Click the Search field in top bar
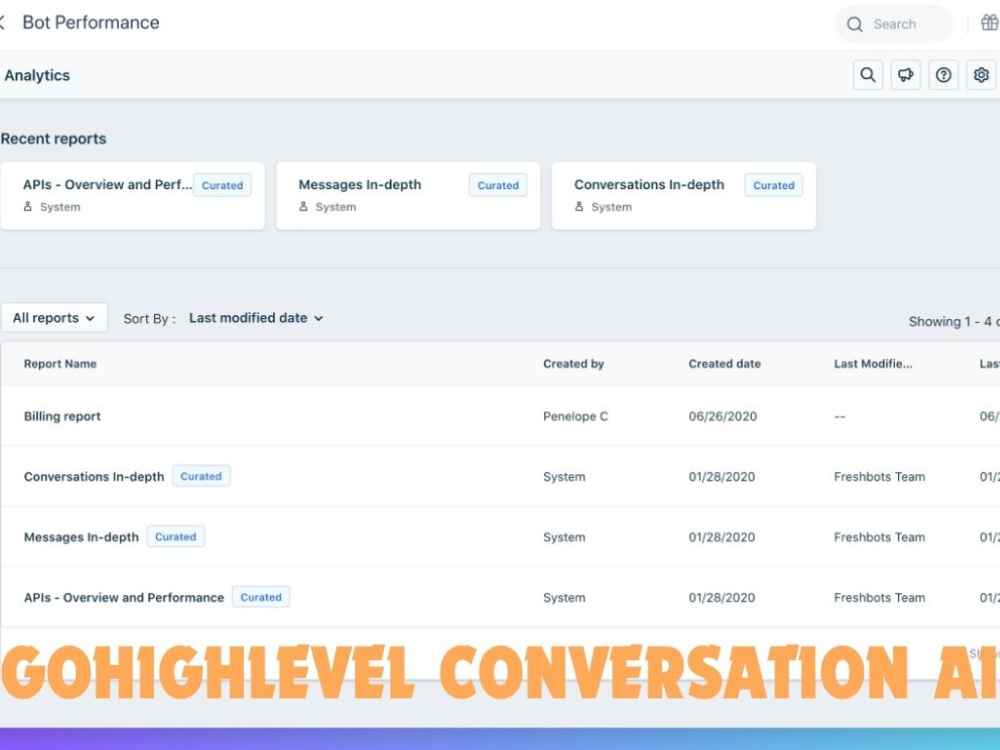This screenshot has height=750, width=1000. click(x=894, y=24)
